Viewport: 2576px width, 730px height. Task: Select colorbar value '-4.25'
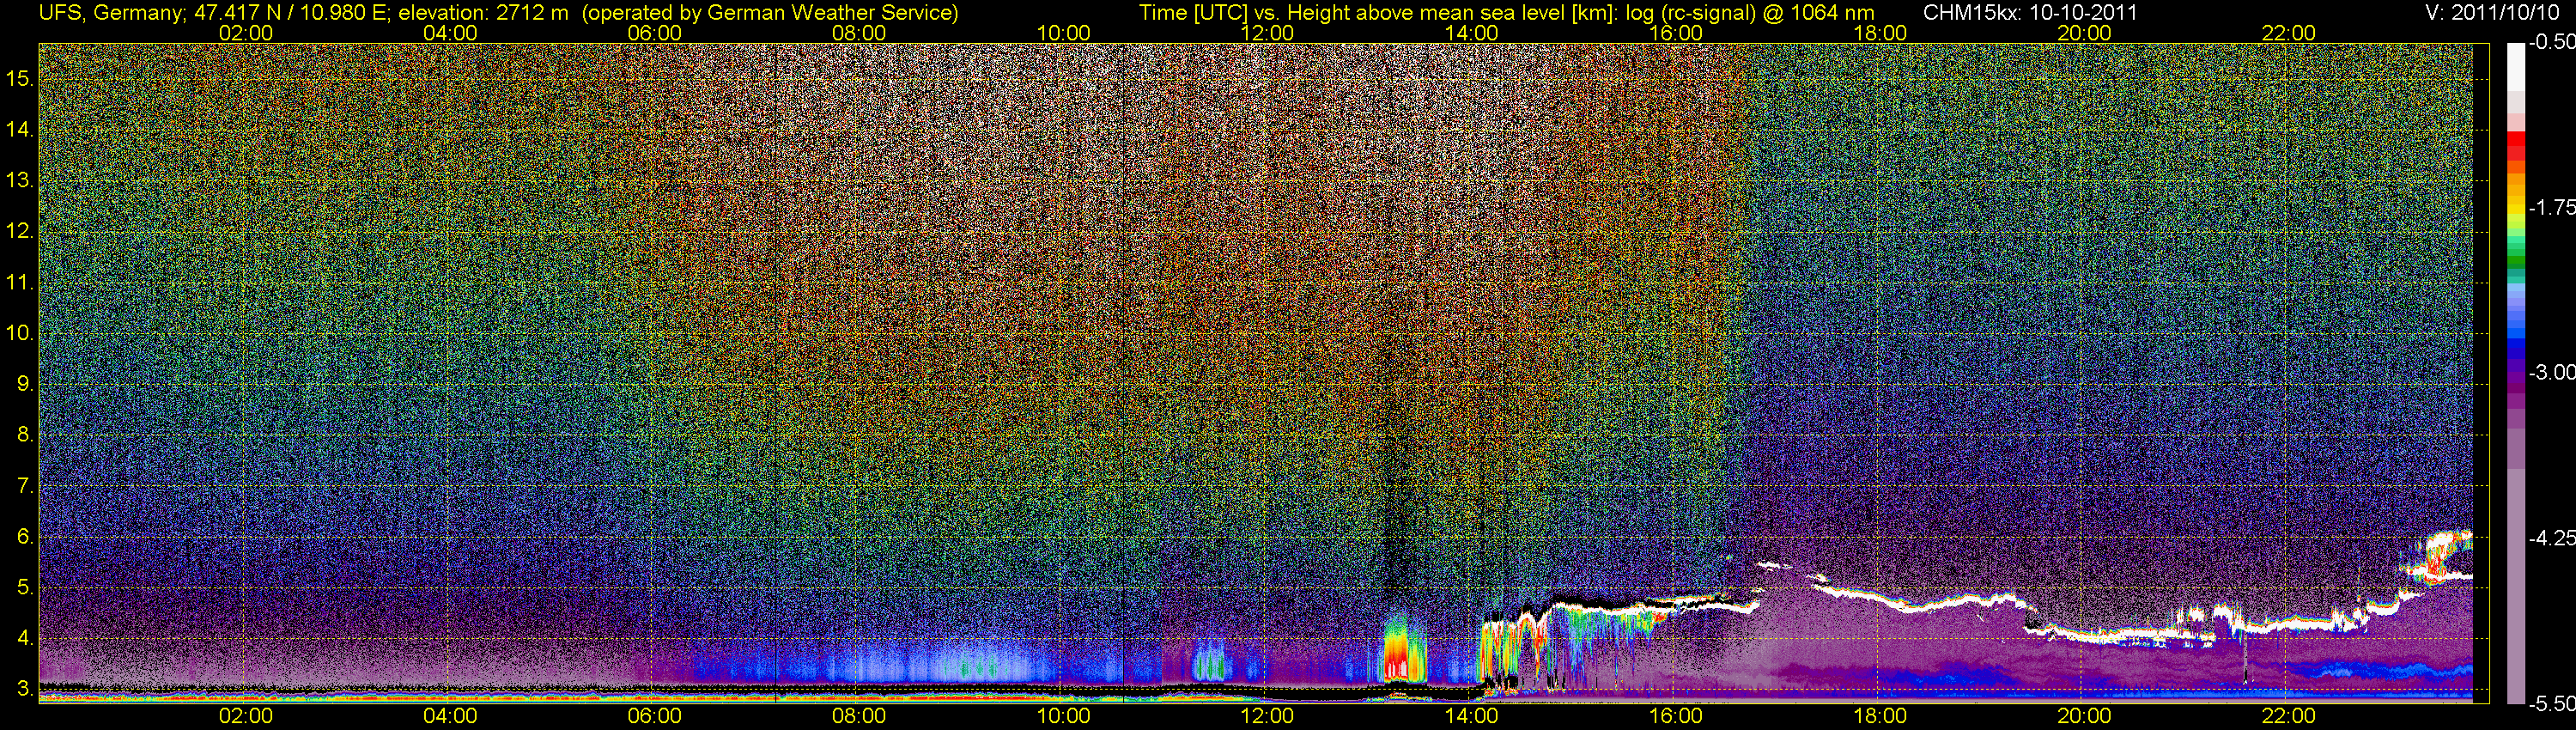click(x=2551, y=538)
